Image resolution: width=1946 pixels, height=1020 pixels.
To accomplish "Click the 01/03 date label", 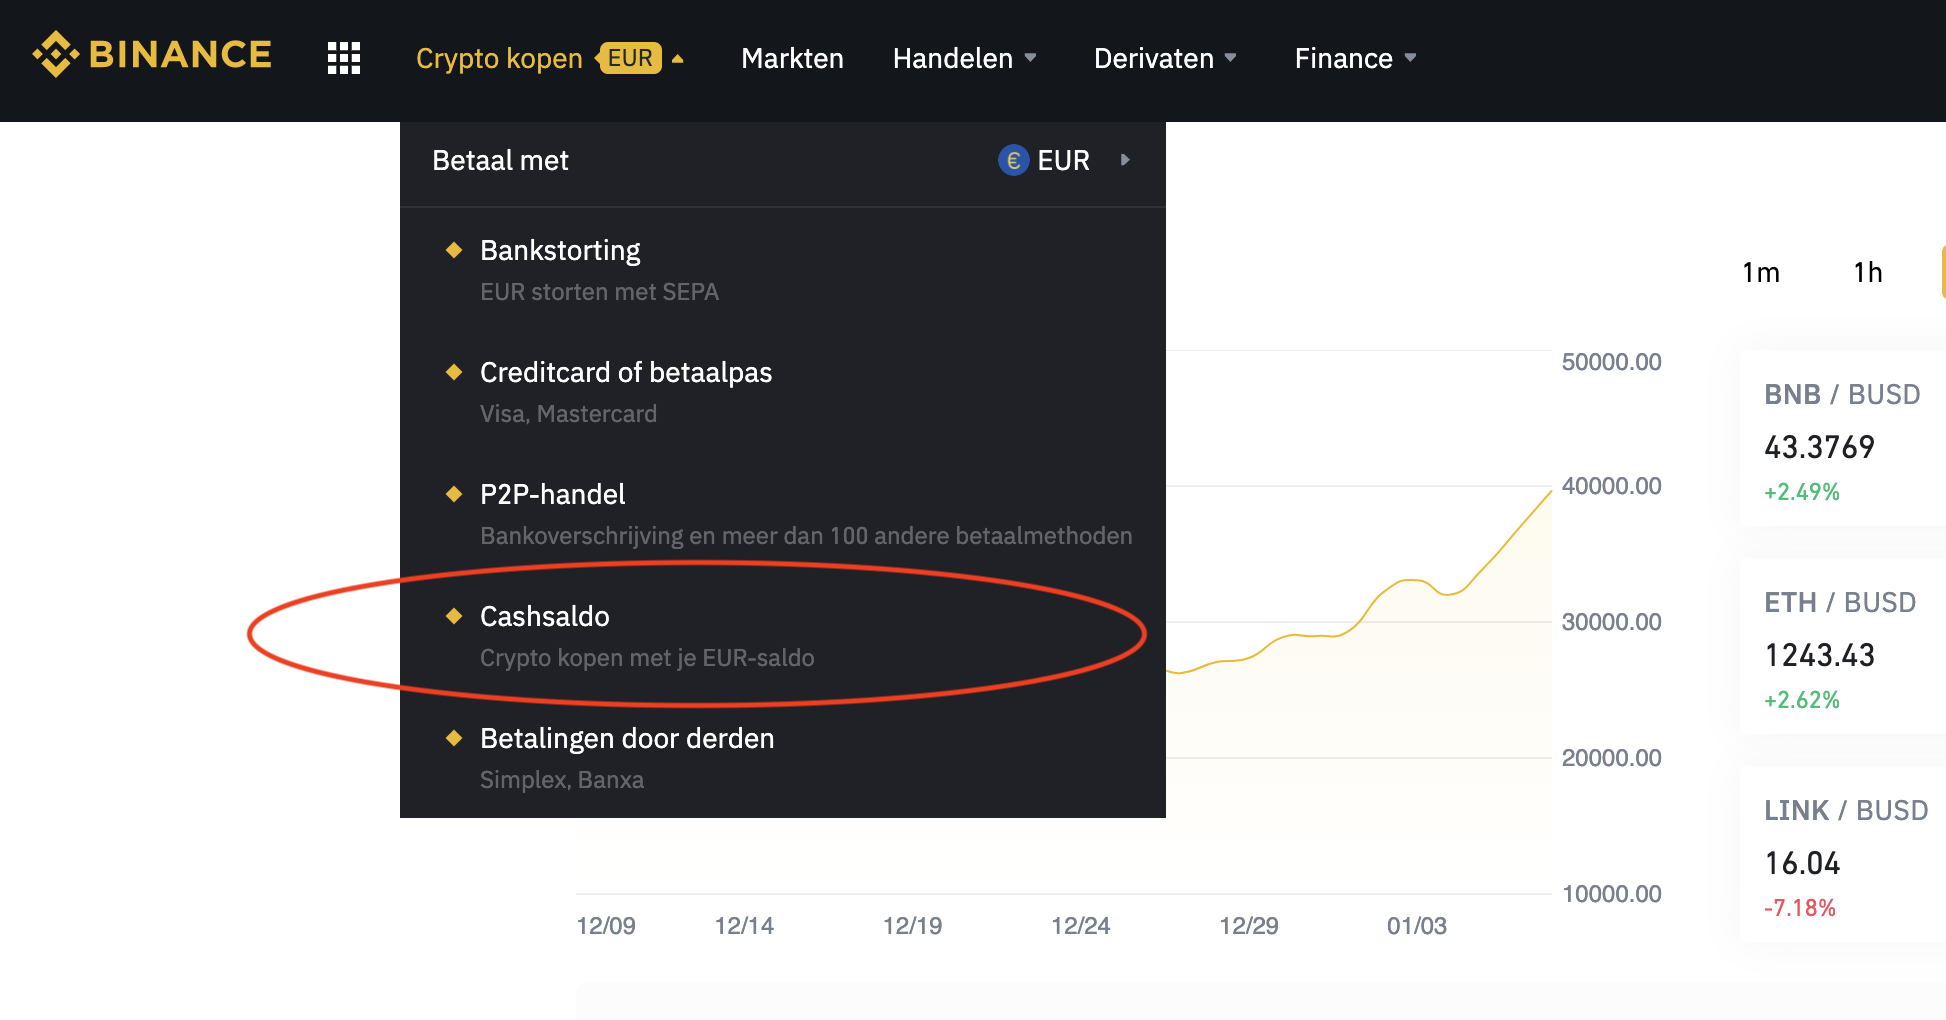I will pyautogui.click(x=1416, y=926).
